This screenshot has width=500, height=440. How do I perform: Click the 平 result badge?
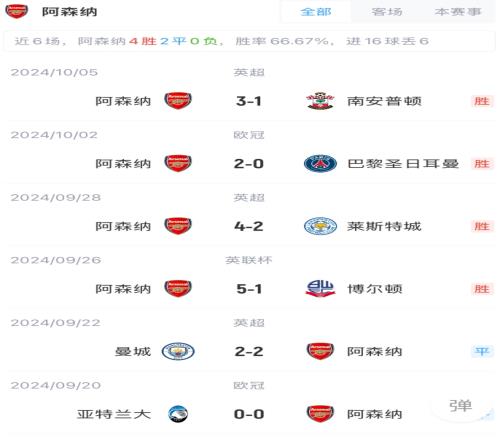482,351
